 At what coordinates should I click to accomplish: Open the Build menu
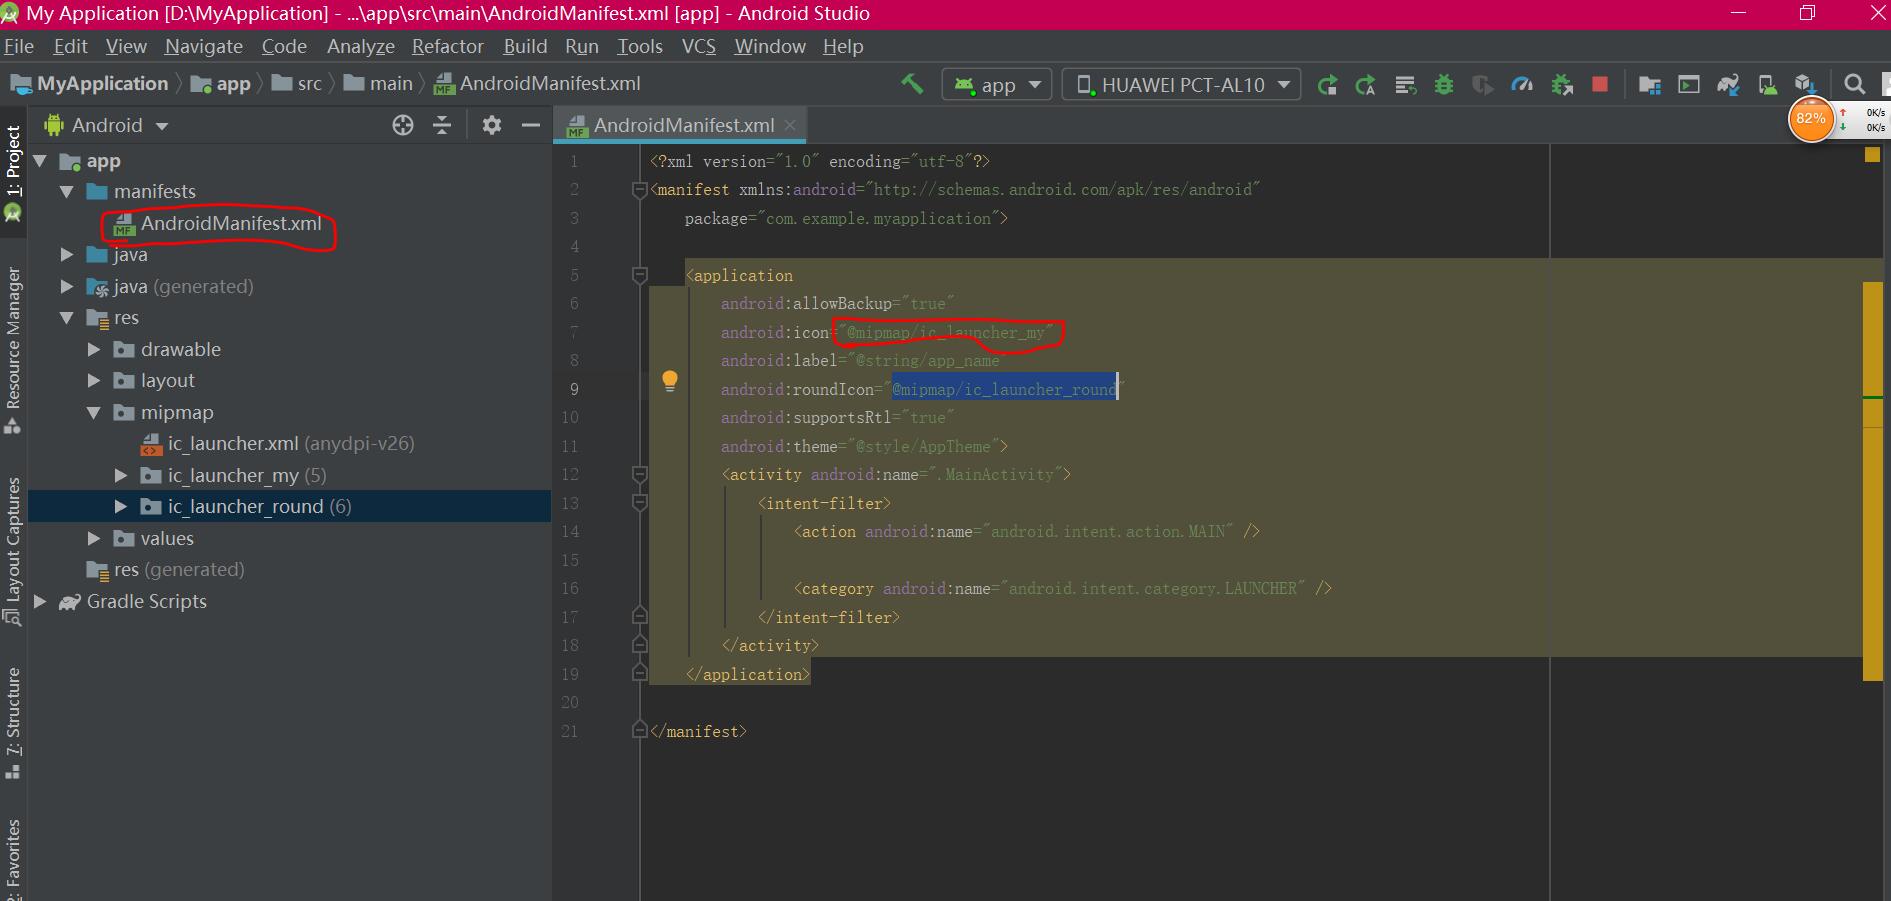525,46
